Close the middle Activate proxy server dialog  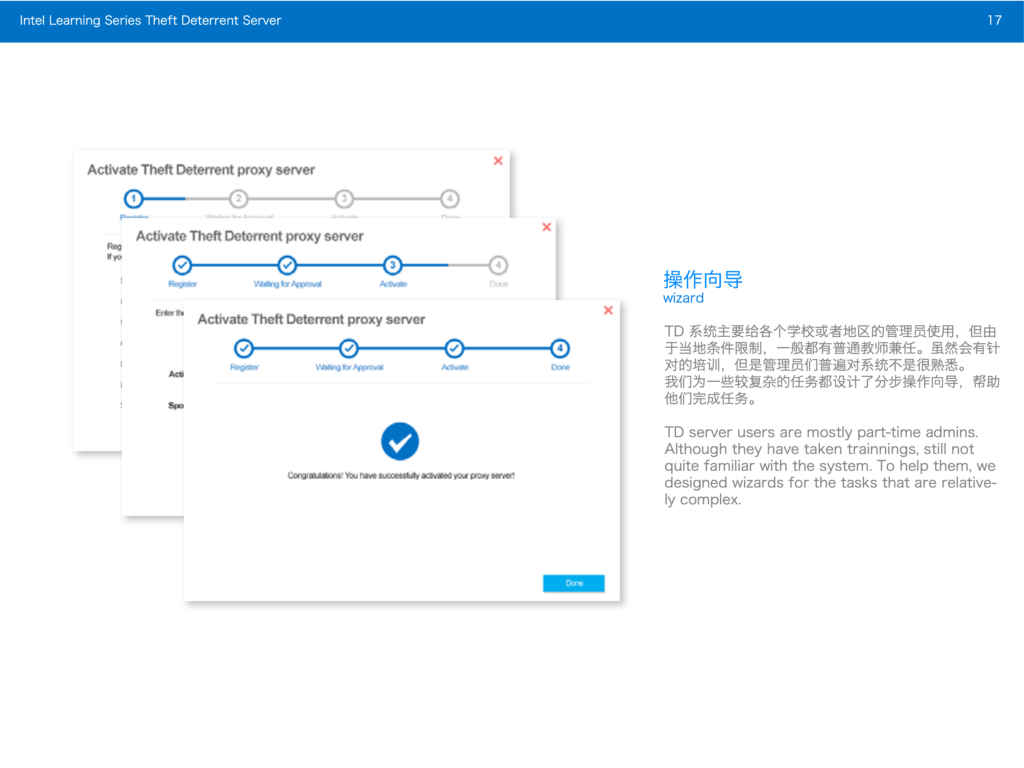click(546, 227)
